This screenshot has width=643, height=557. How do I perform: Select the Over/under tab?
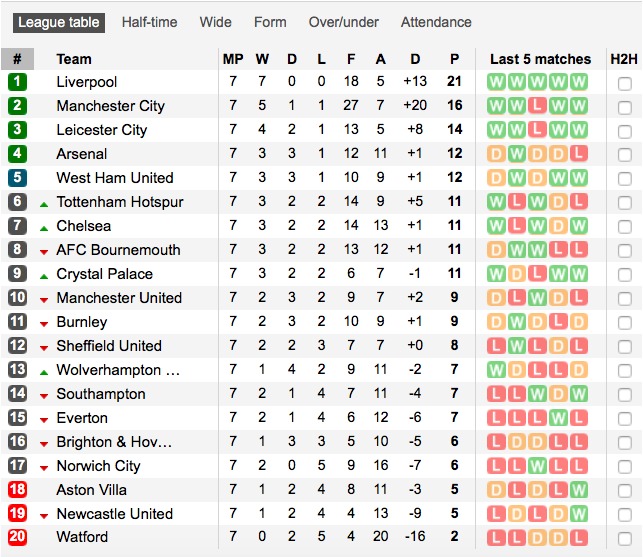(x=344, y=22)
